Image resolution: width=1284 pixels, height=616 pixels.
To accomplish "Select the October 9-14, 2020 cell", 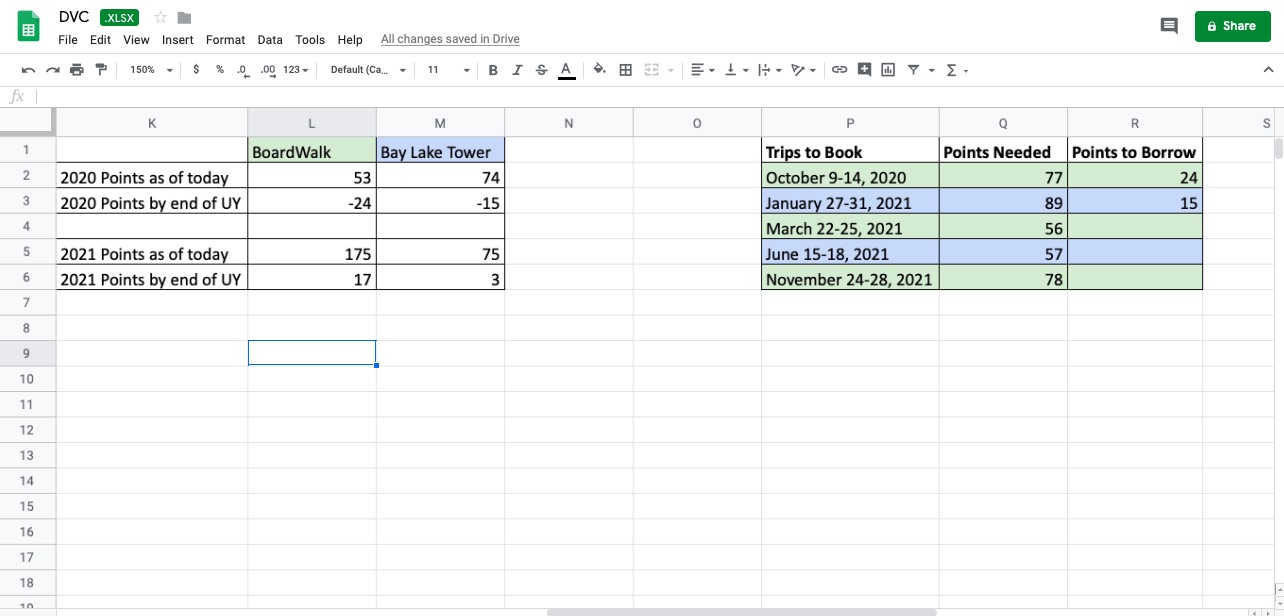I will coord(850,177).
